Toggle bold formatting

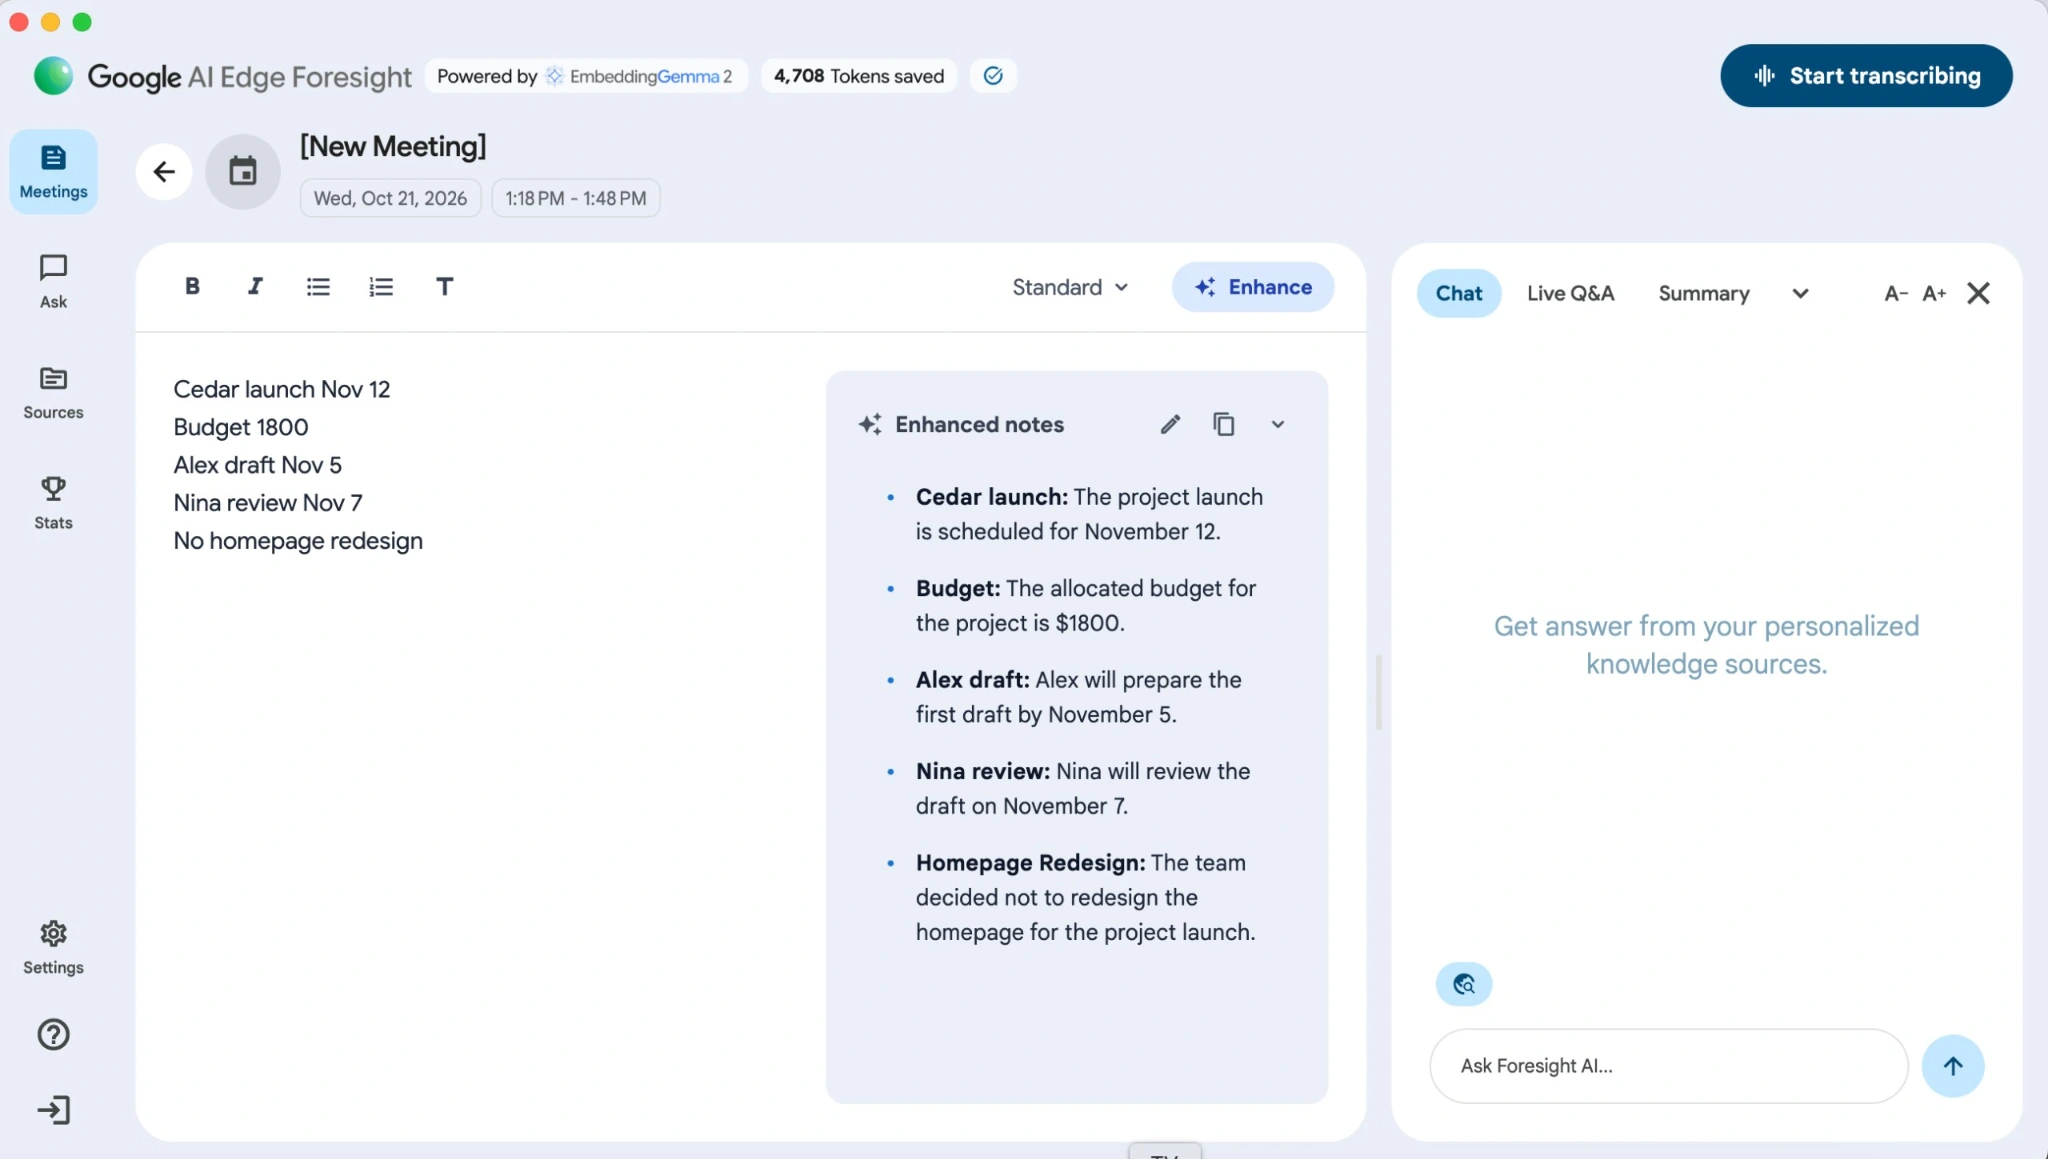pos(192,286)
